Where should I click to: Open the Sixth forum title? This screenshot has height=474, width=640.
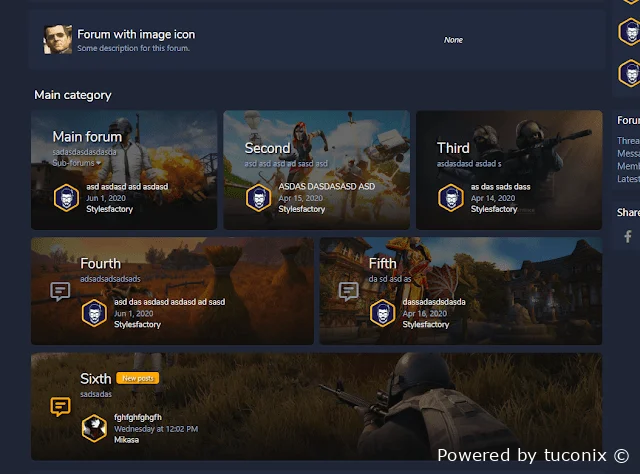click(x=96, y=379)
